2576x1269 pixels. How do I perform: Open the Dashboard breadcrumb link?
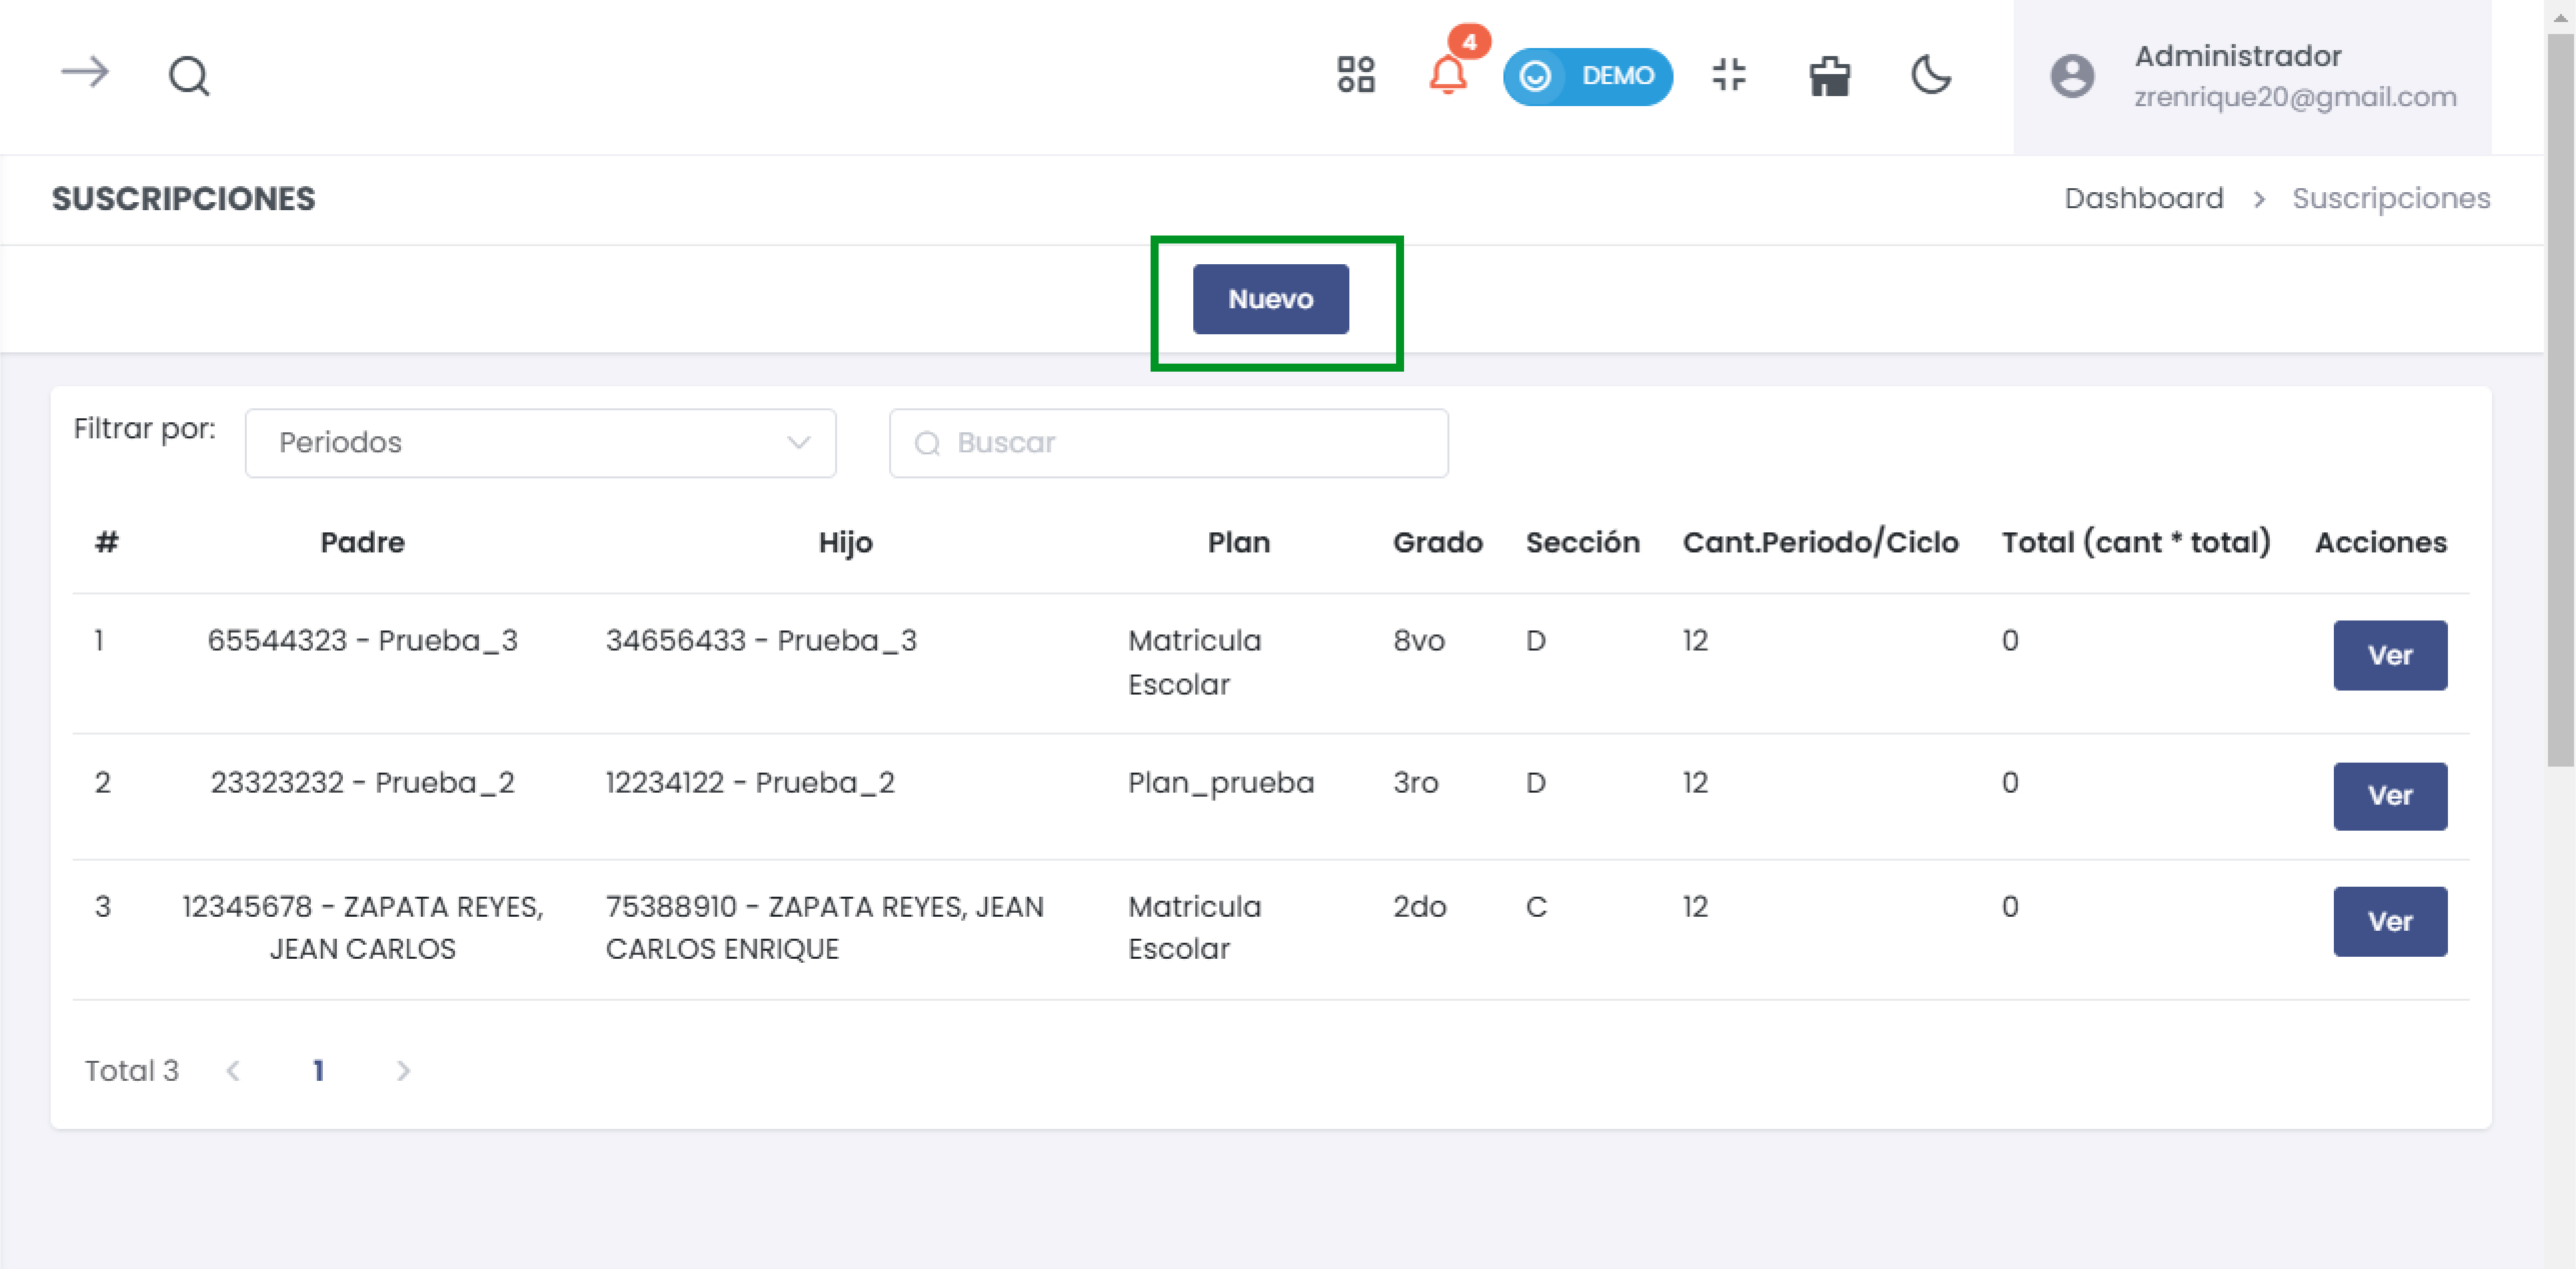pyautogui.click(x=2144, y=198)
